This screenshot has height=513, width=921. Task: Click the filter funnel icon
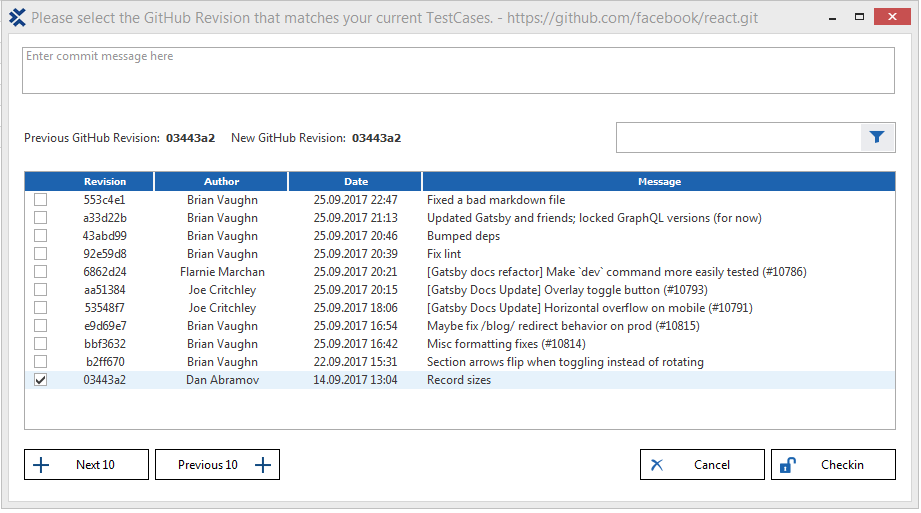click(877, 138)
